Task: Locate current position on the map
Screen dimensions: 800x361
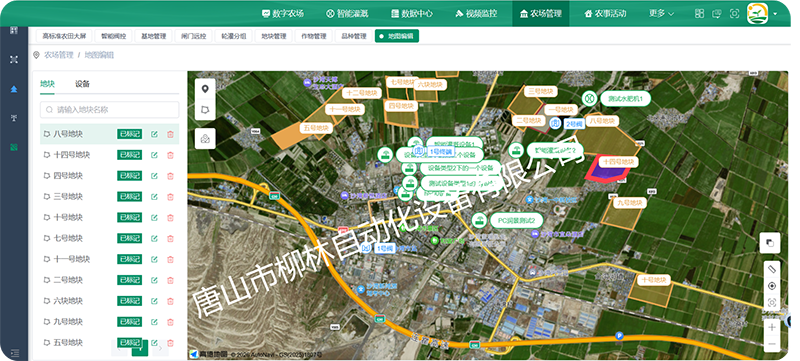Action: [772, 286]
